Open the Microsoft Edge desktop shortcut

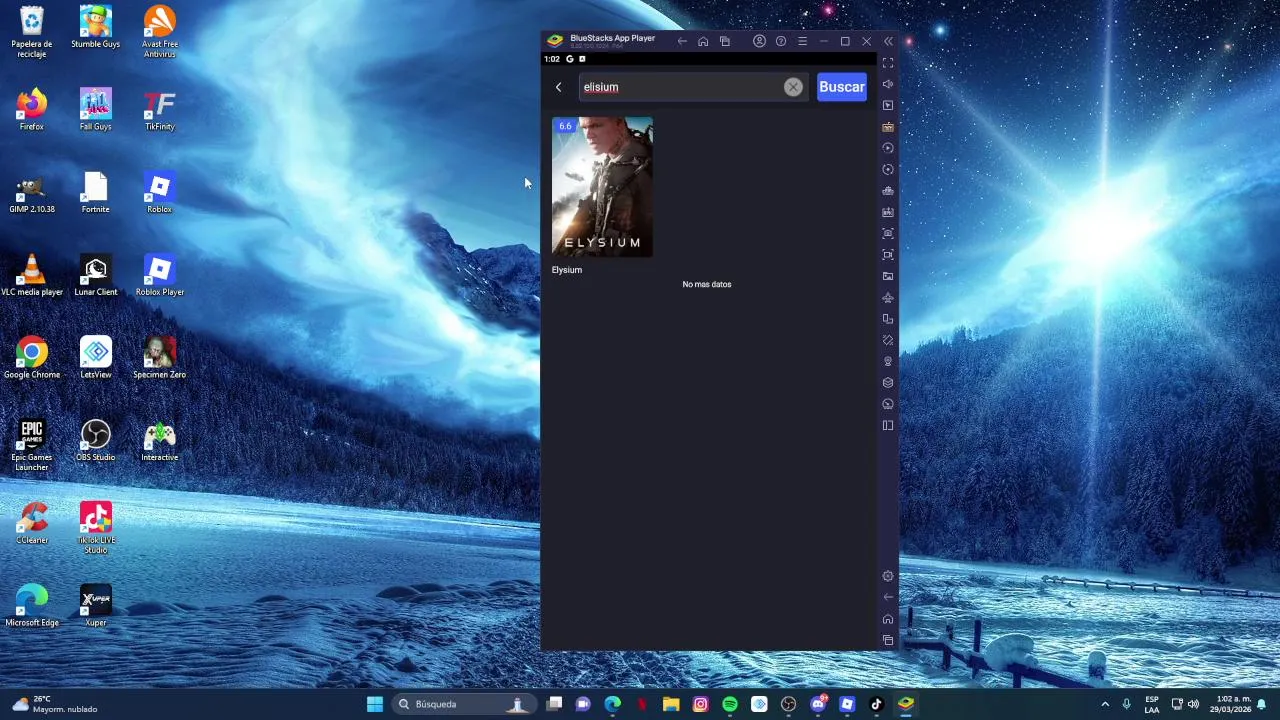(32, 606)
